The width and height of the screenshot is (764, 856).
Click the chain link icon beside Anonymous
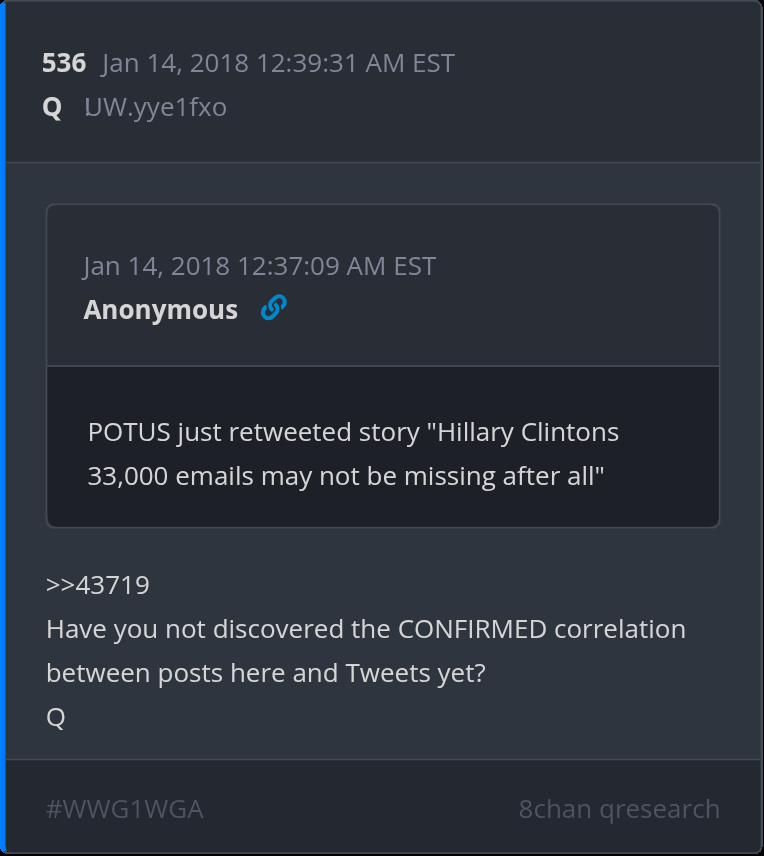point(273,309)
